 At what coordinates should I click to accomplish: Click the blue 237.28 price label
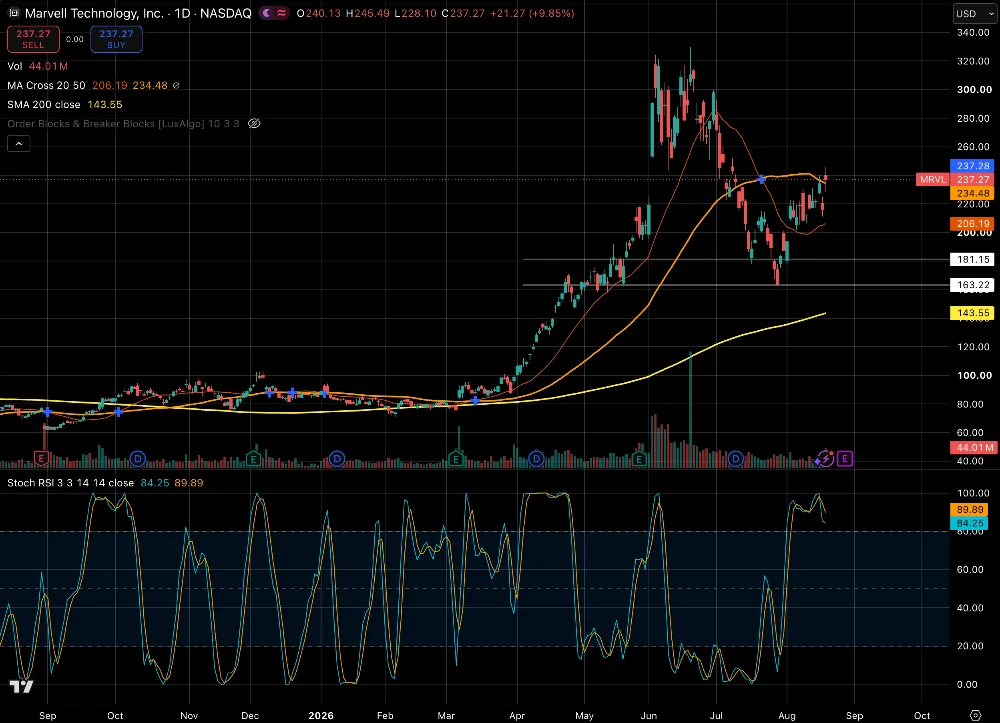973,166
